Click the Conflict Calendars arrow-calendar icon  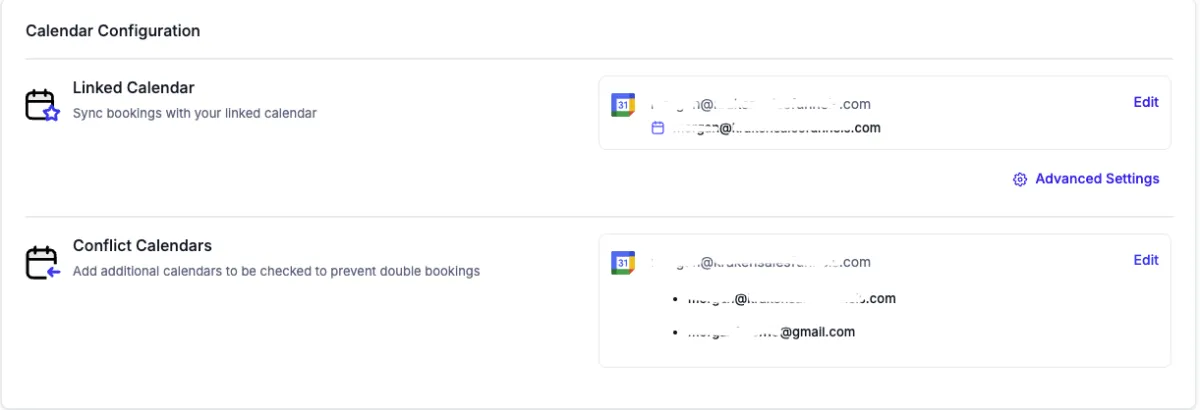tap(43, 262)
